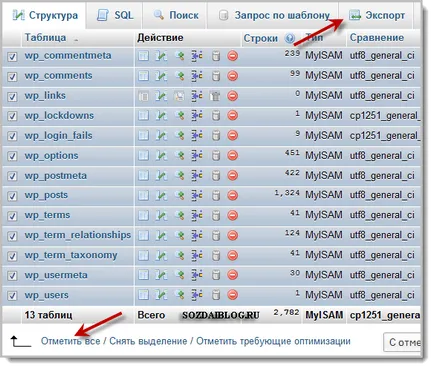Open the 'С отмеченными' dropdown
The height and width of the screenshot is (369, 434).
coord(402,342)
